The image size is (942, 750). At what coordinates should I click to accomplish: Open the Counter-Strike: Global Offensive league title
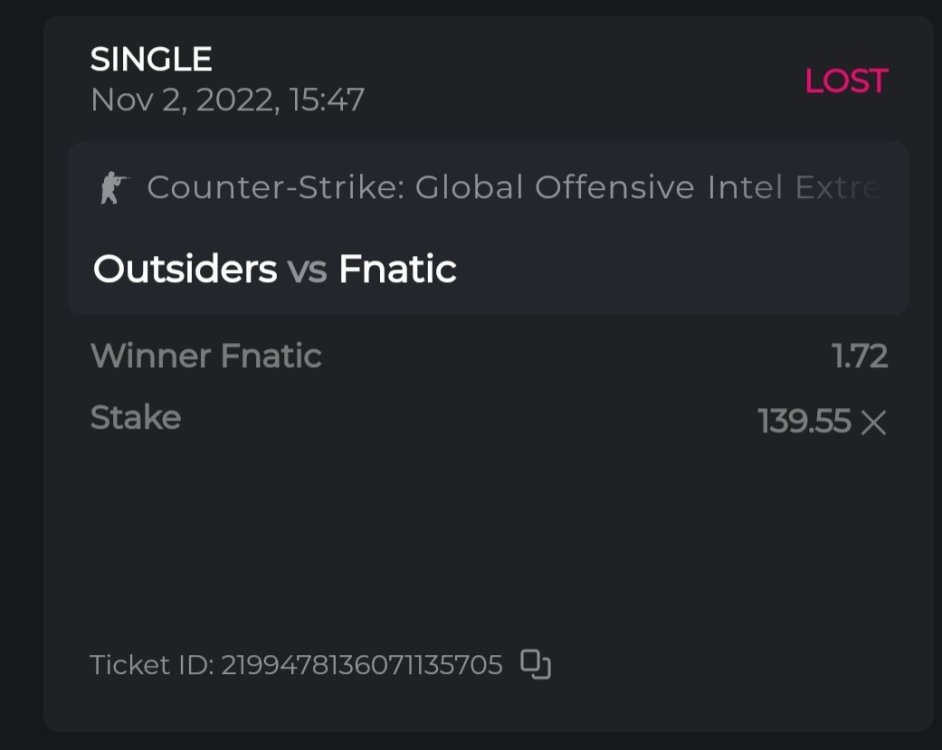click(x=420, y=188)
